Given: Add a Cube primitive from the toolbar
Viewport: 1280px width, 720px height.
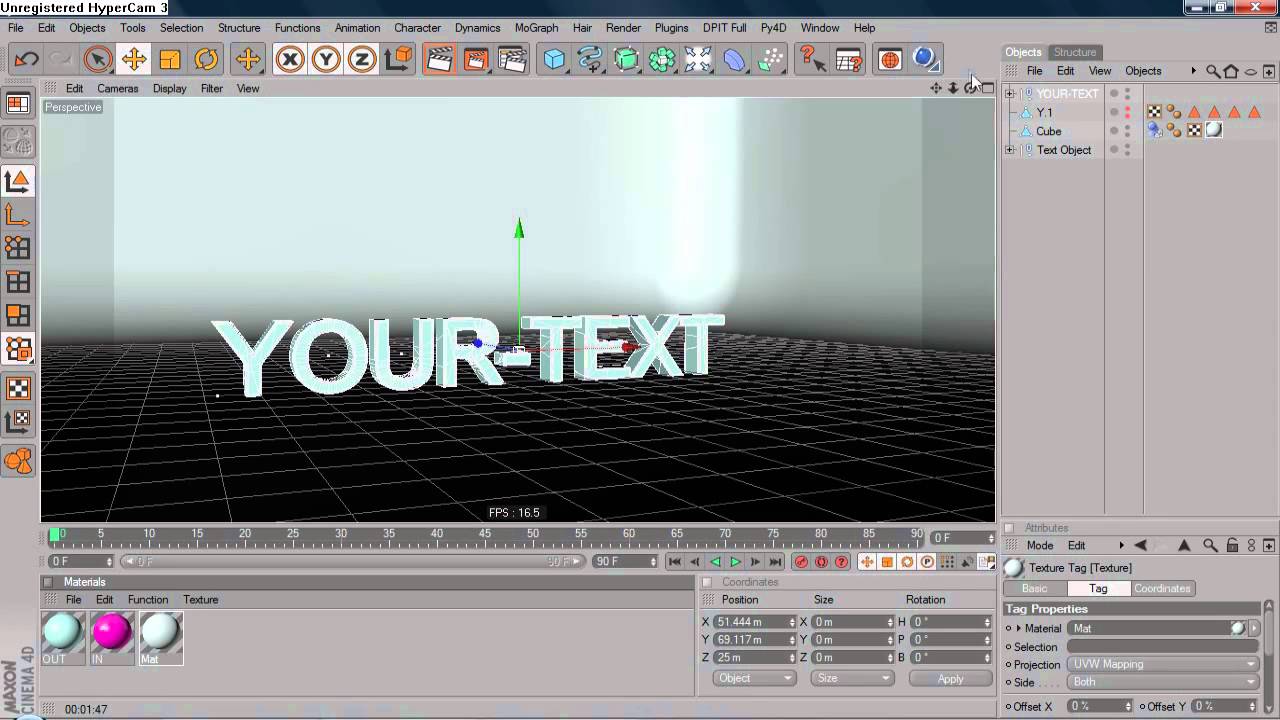Looking at the screenshot, I should click(554, 60).
